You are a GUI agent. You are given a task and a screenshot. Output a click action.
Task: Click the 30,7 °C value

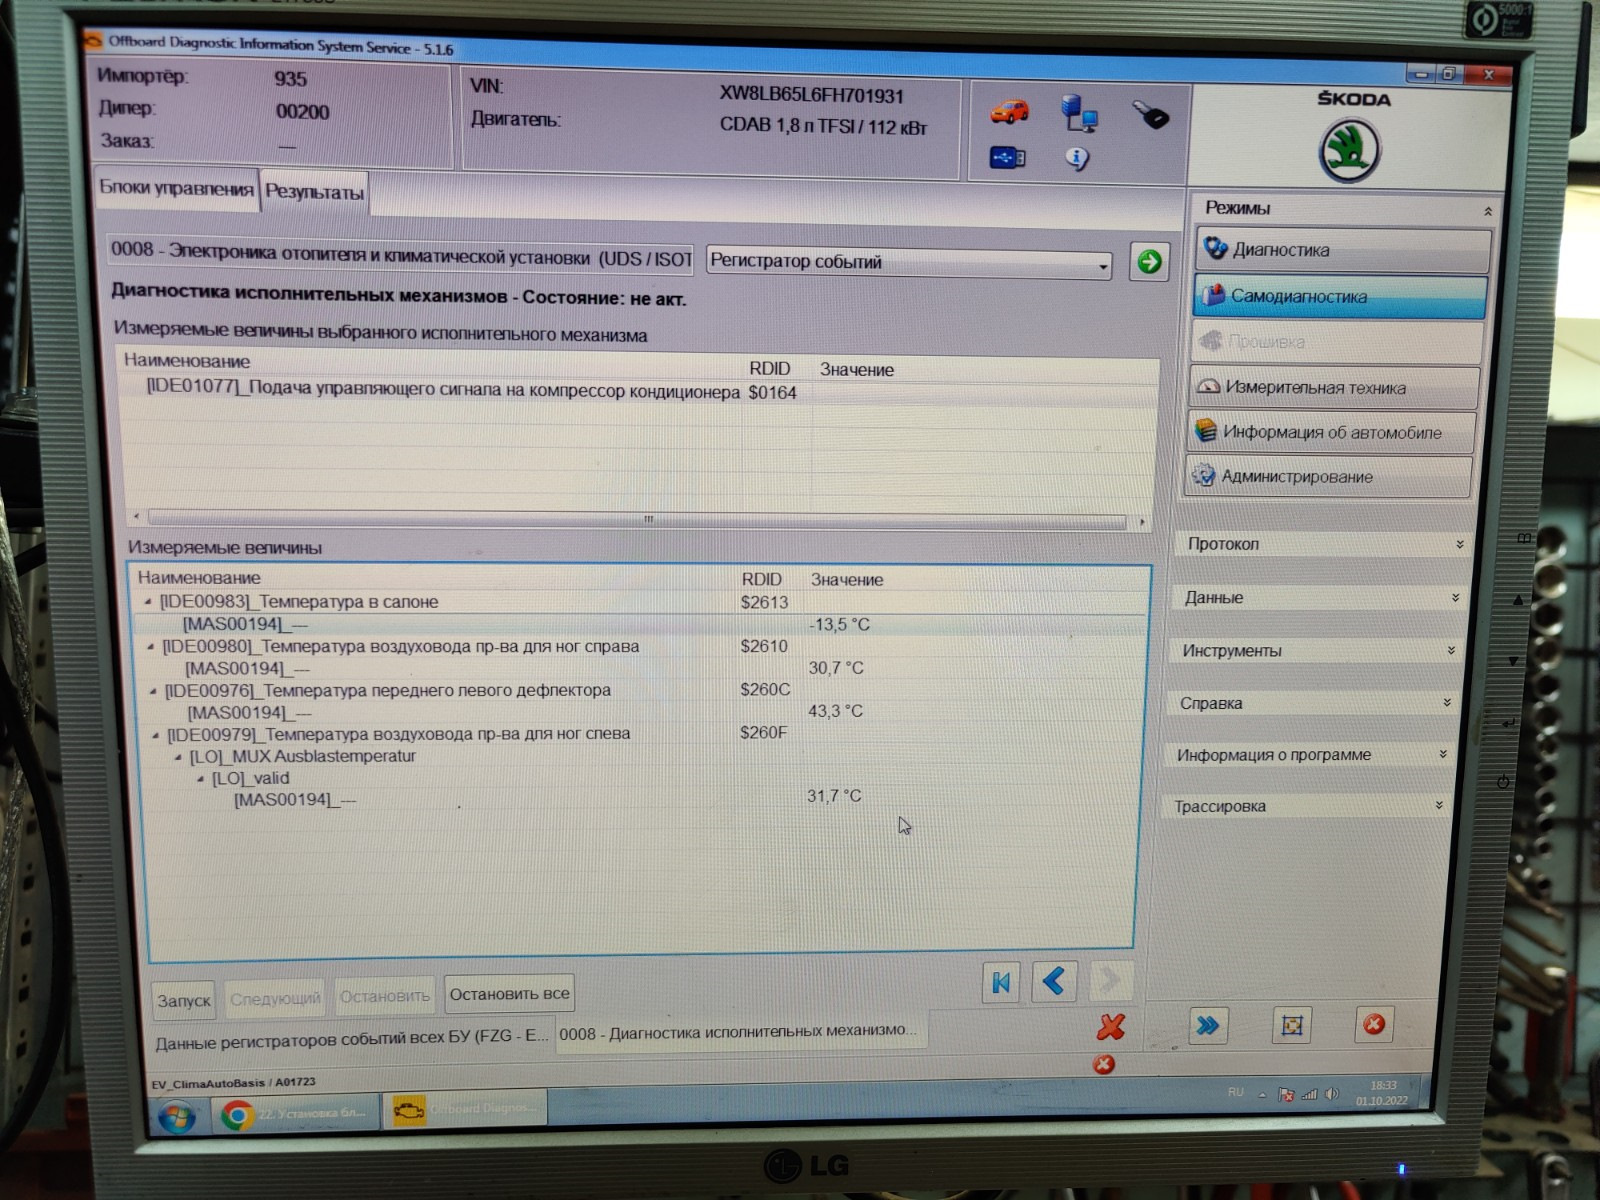(x=836, y=668)
